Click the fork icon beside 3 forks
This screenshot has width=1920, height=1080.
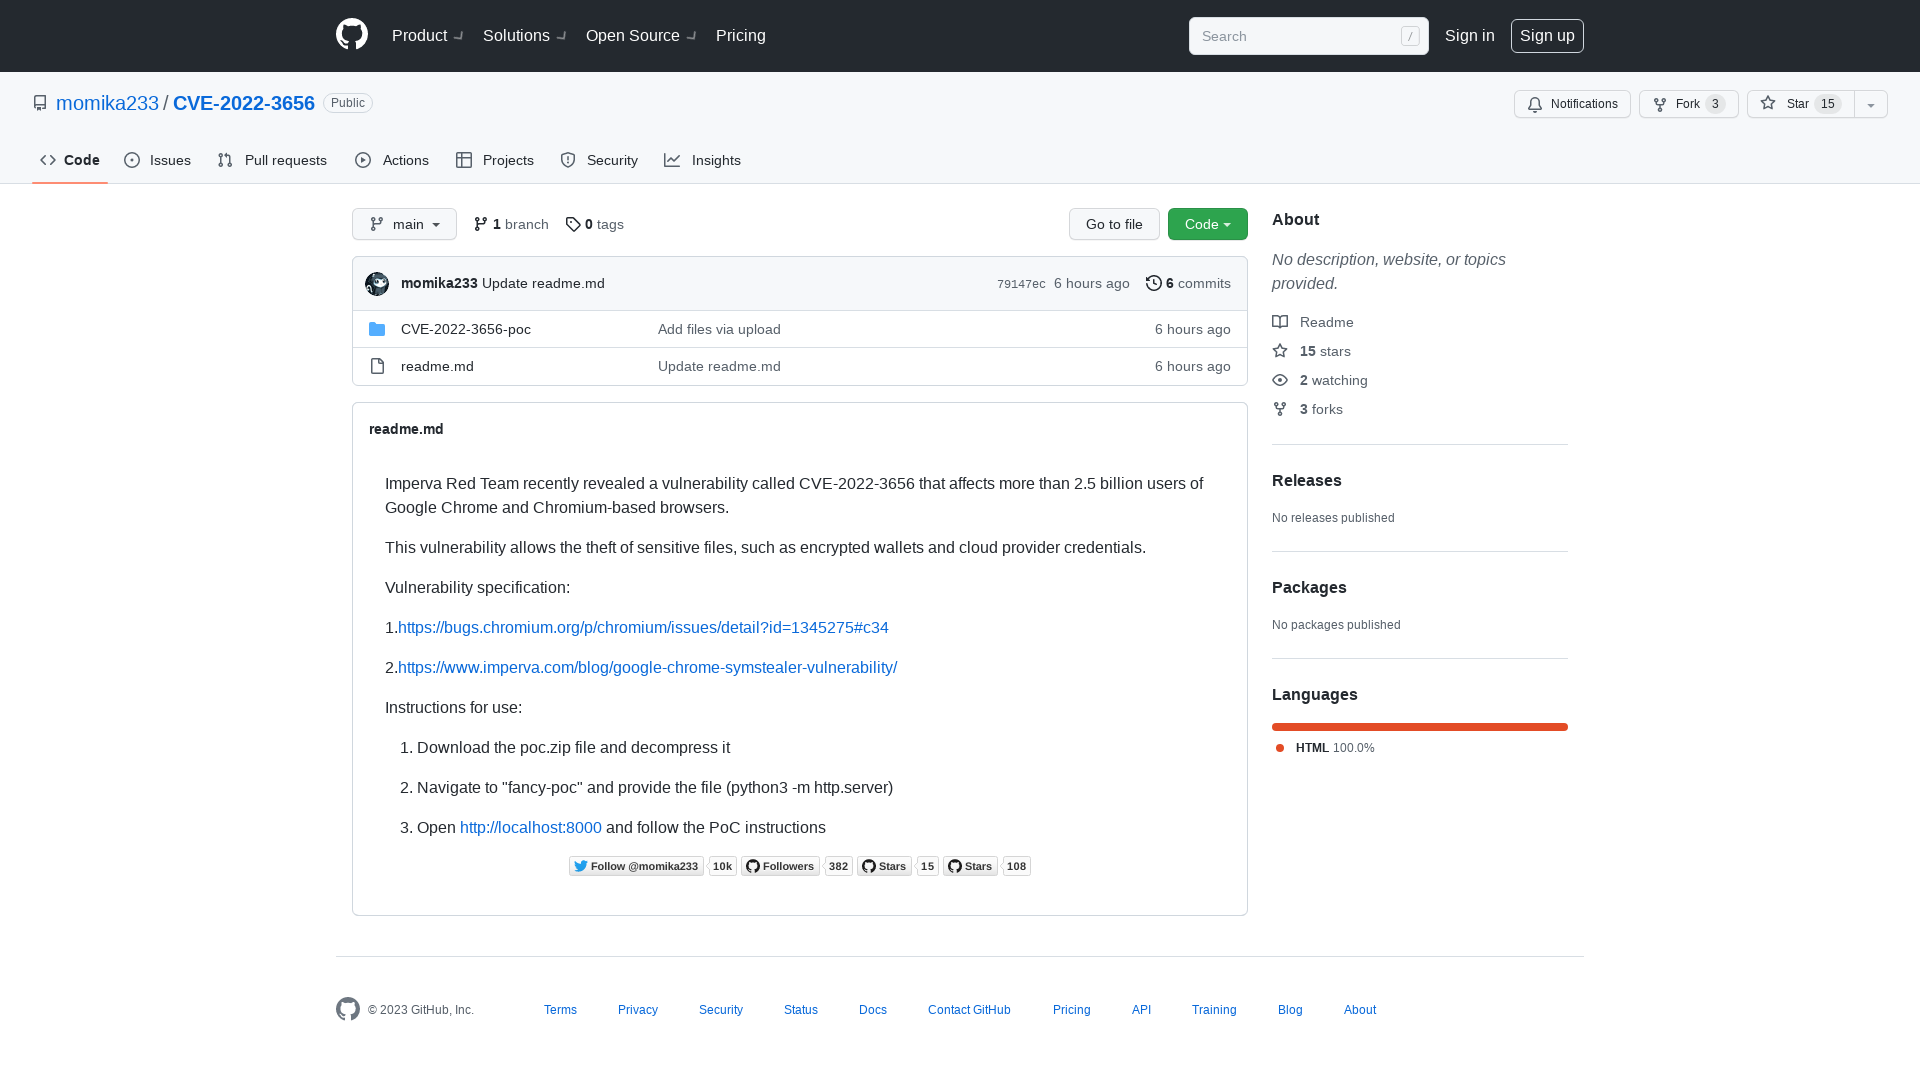1280,409
